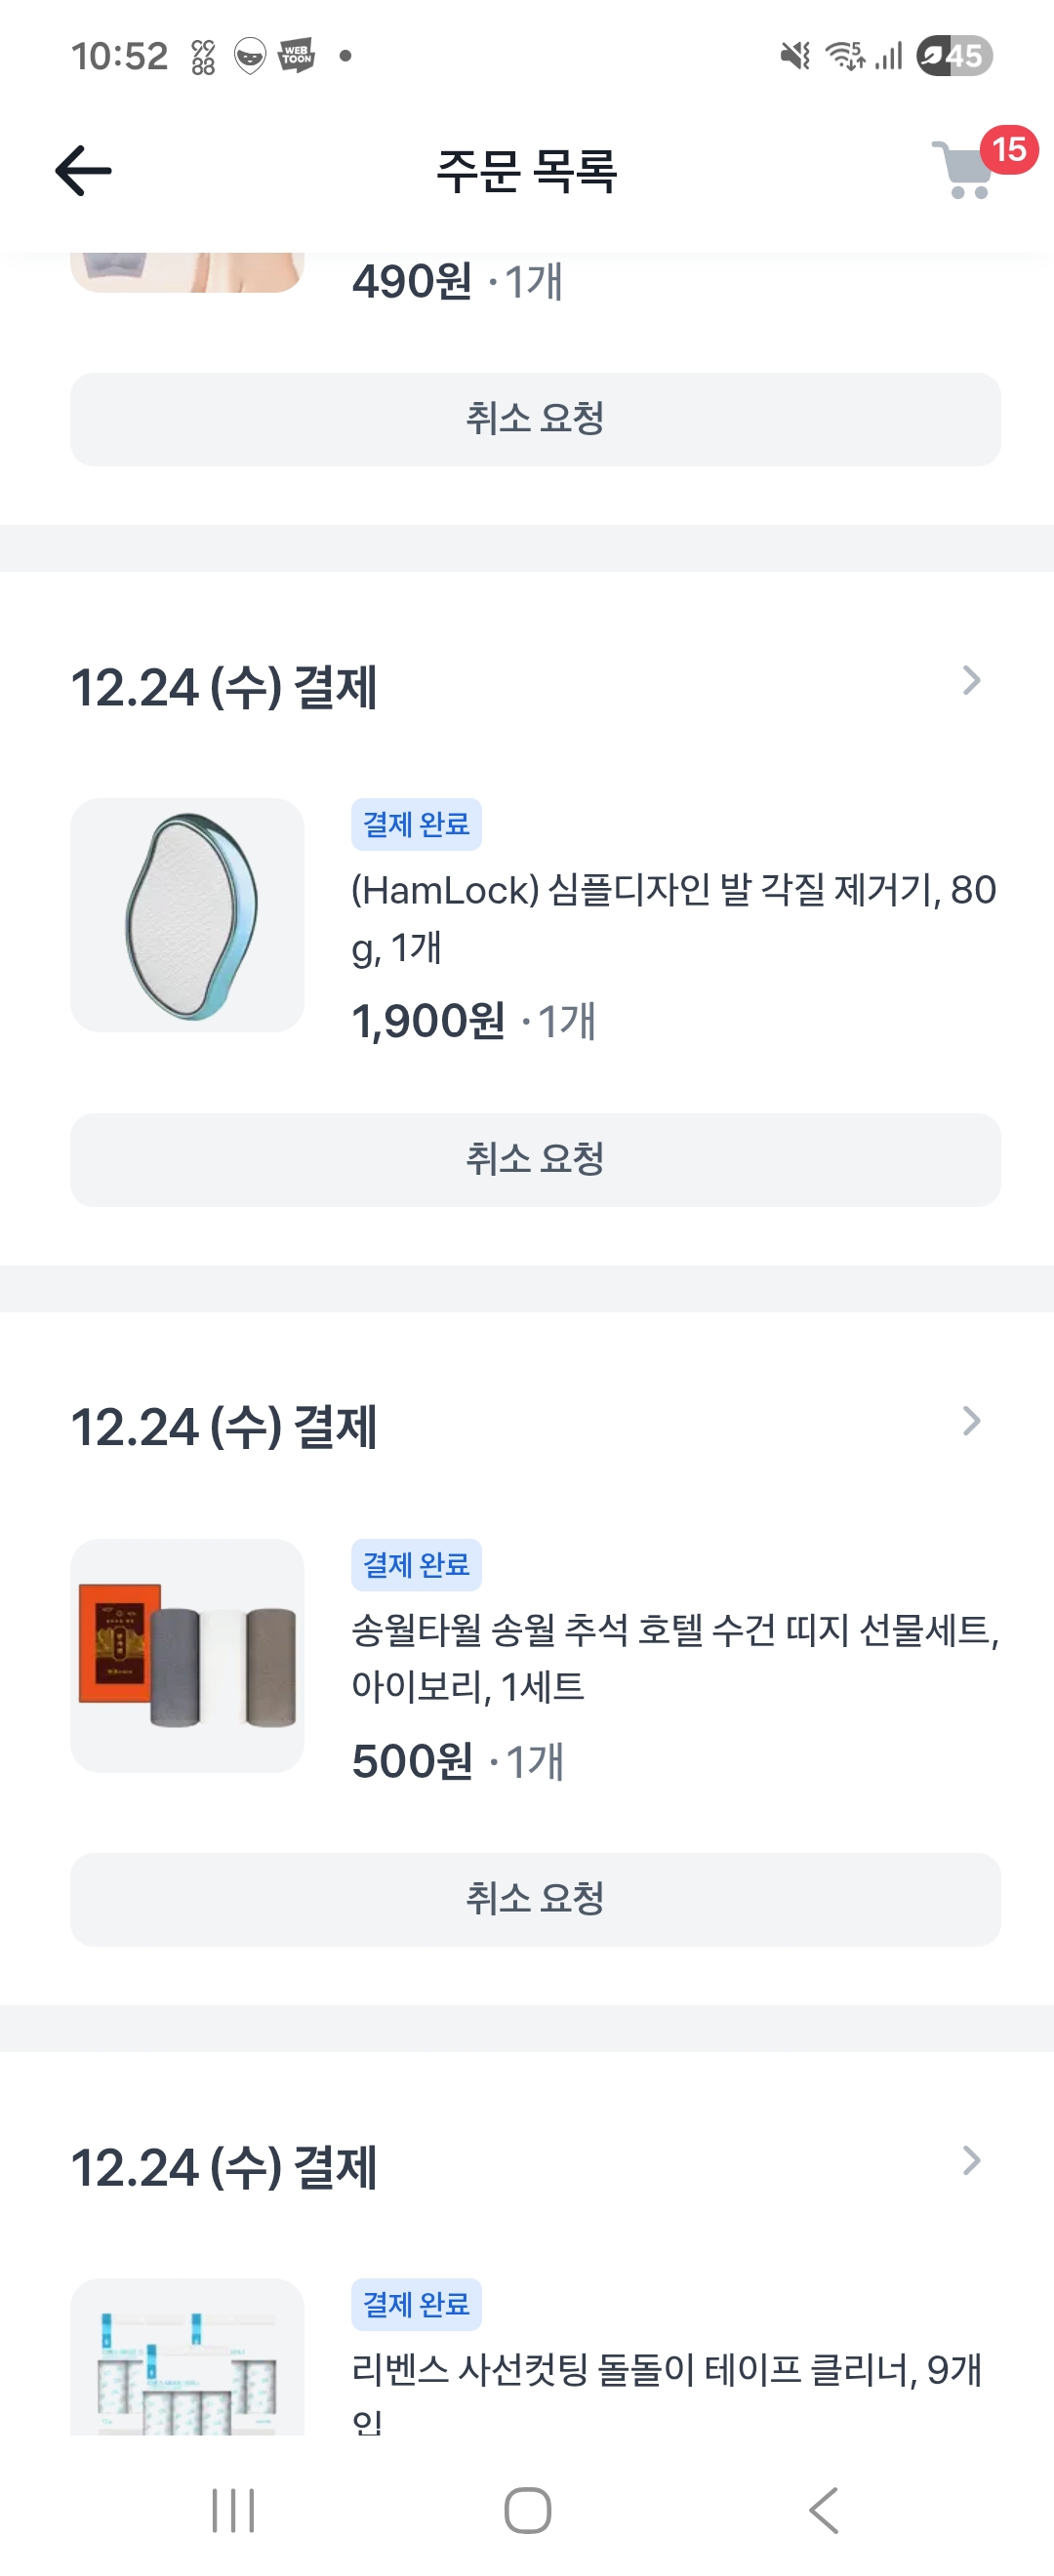Tap the muted sound status icon

[795, 56]
